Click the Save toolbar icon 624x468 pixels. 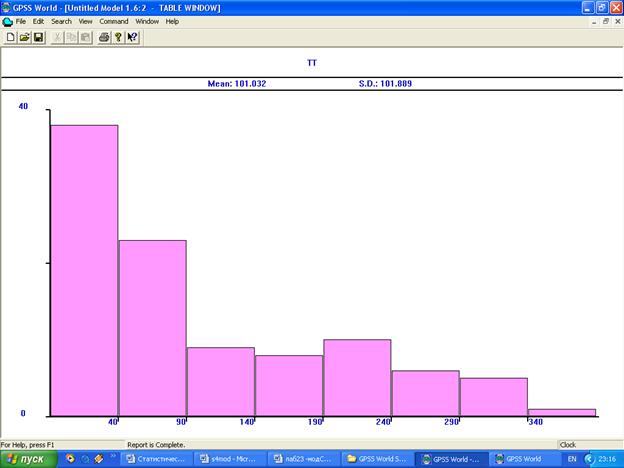point(38,37)
